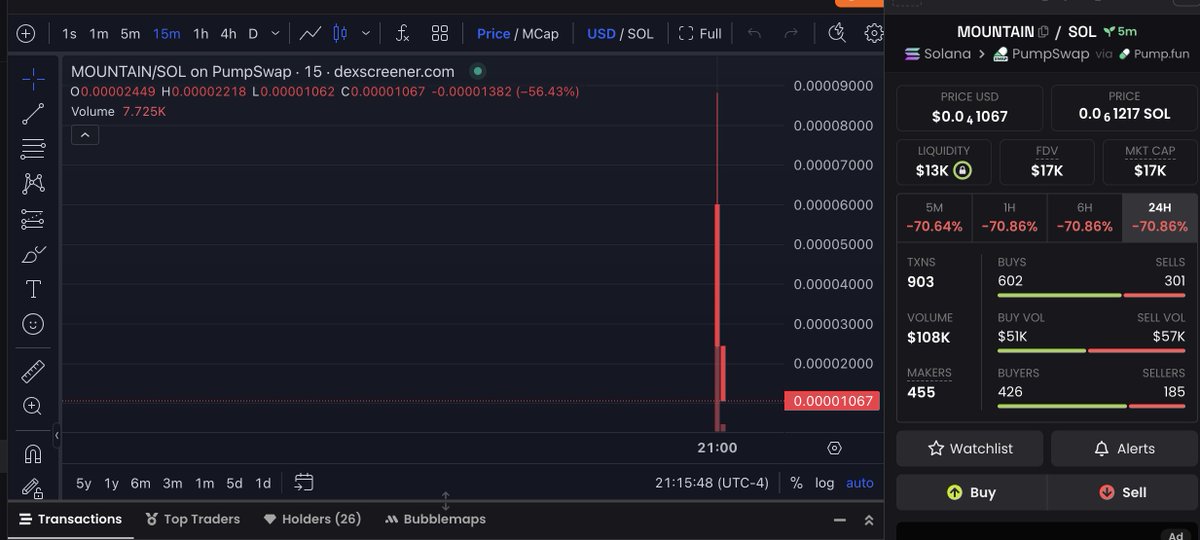
Task: Toggle the magnet mode tool
Action: coord(33,454)
